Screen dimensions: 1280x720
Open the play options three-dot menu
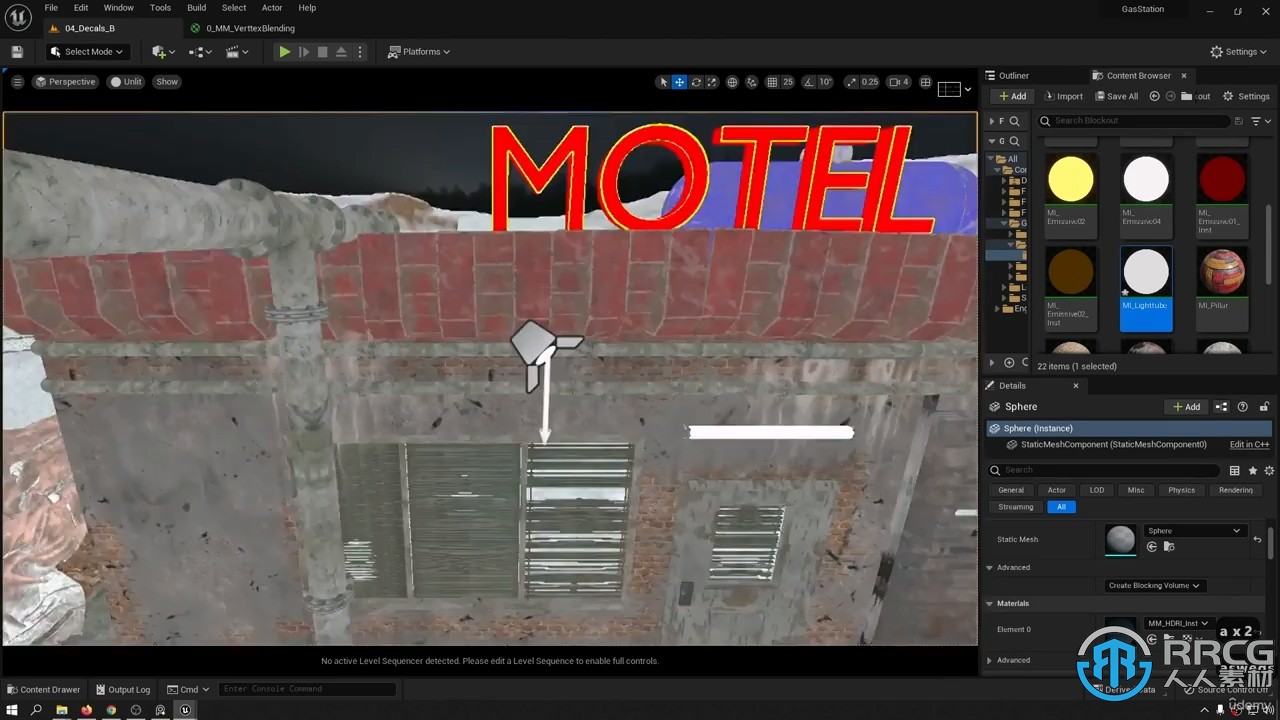(360, 52)
